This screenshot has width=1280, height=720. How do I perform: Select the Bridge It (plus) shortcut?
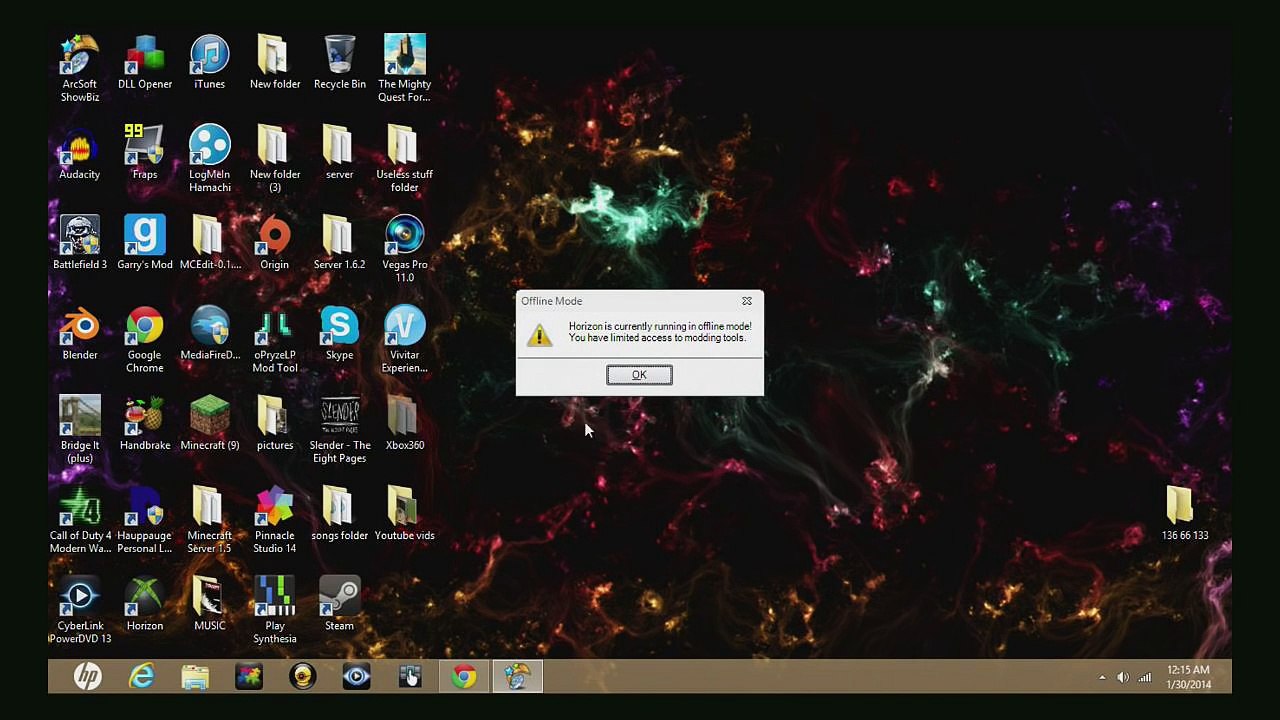click(80, 428)
